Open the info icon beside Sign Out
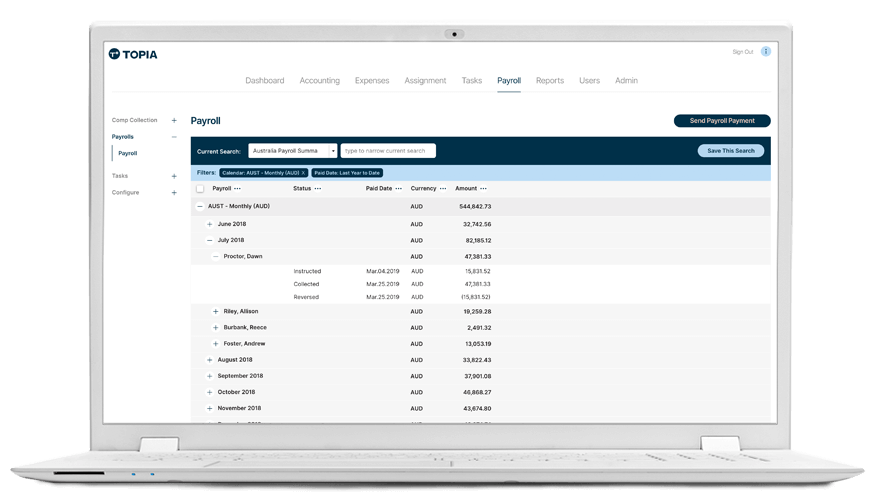This screenshot has width=870, height=500. pyautogui.click(x=766, y=52)
